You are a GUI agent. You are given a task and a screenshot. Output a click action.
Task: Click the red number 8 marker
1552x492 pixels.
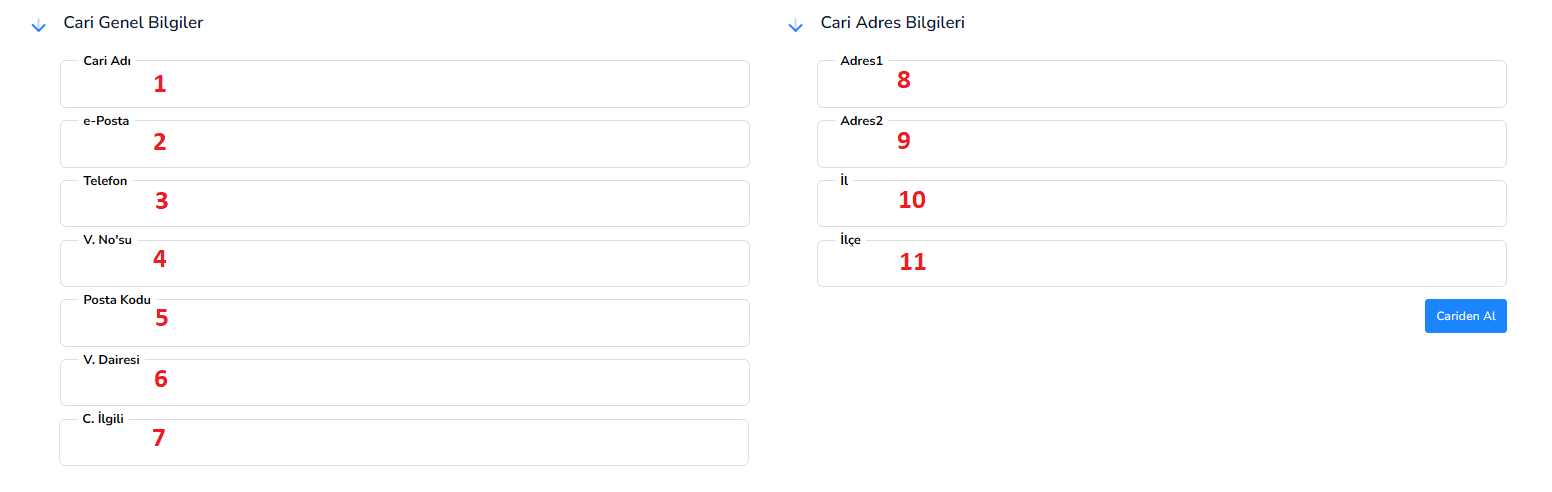pos(904,80)
